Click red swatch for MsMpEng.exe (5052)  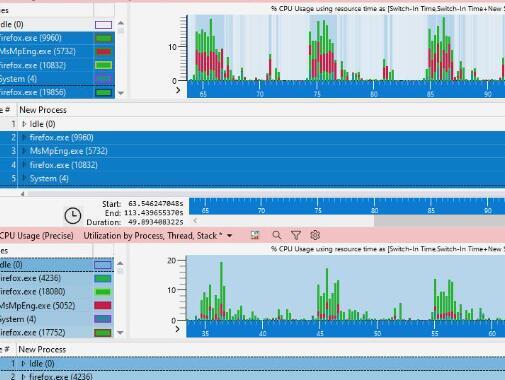[x=103, y=305]
